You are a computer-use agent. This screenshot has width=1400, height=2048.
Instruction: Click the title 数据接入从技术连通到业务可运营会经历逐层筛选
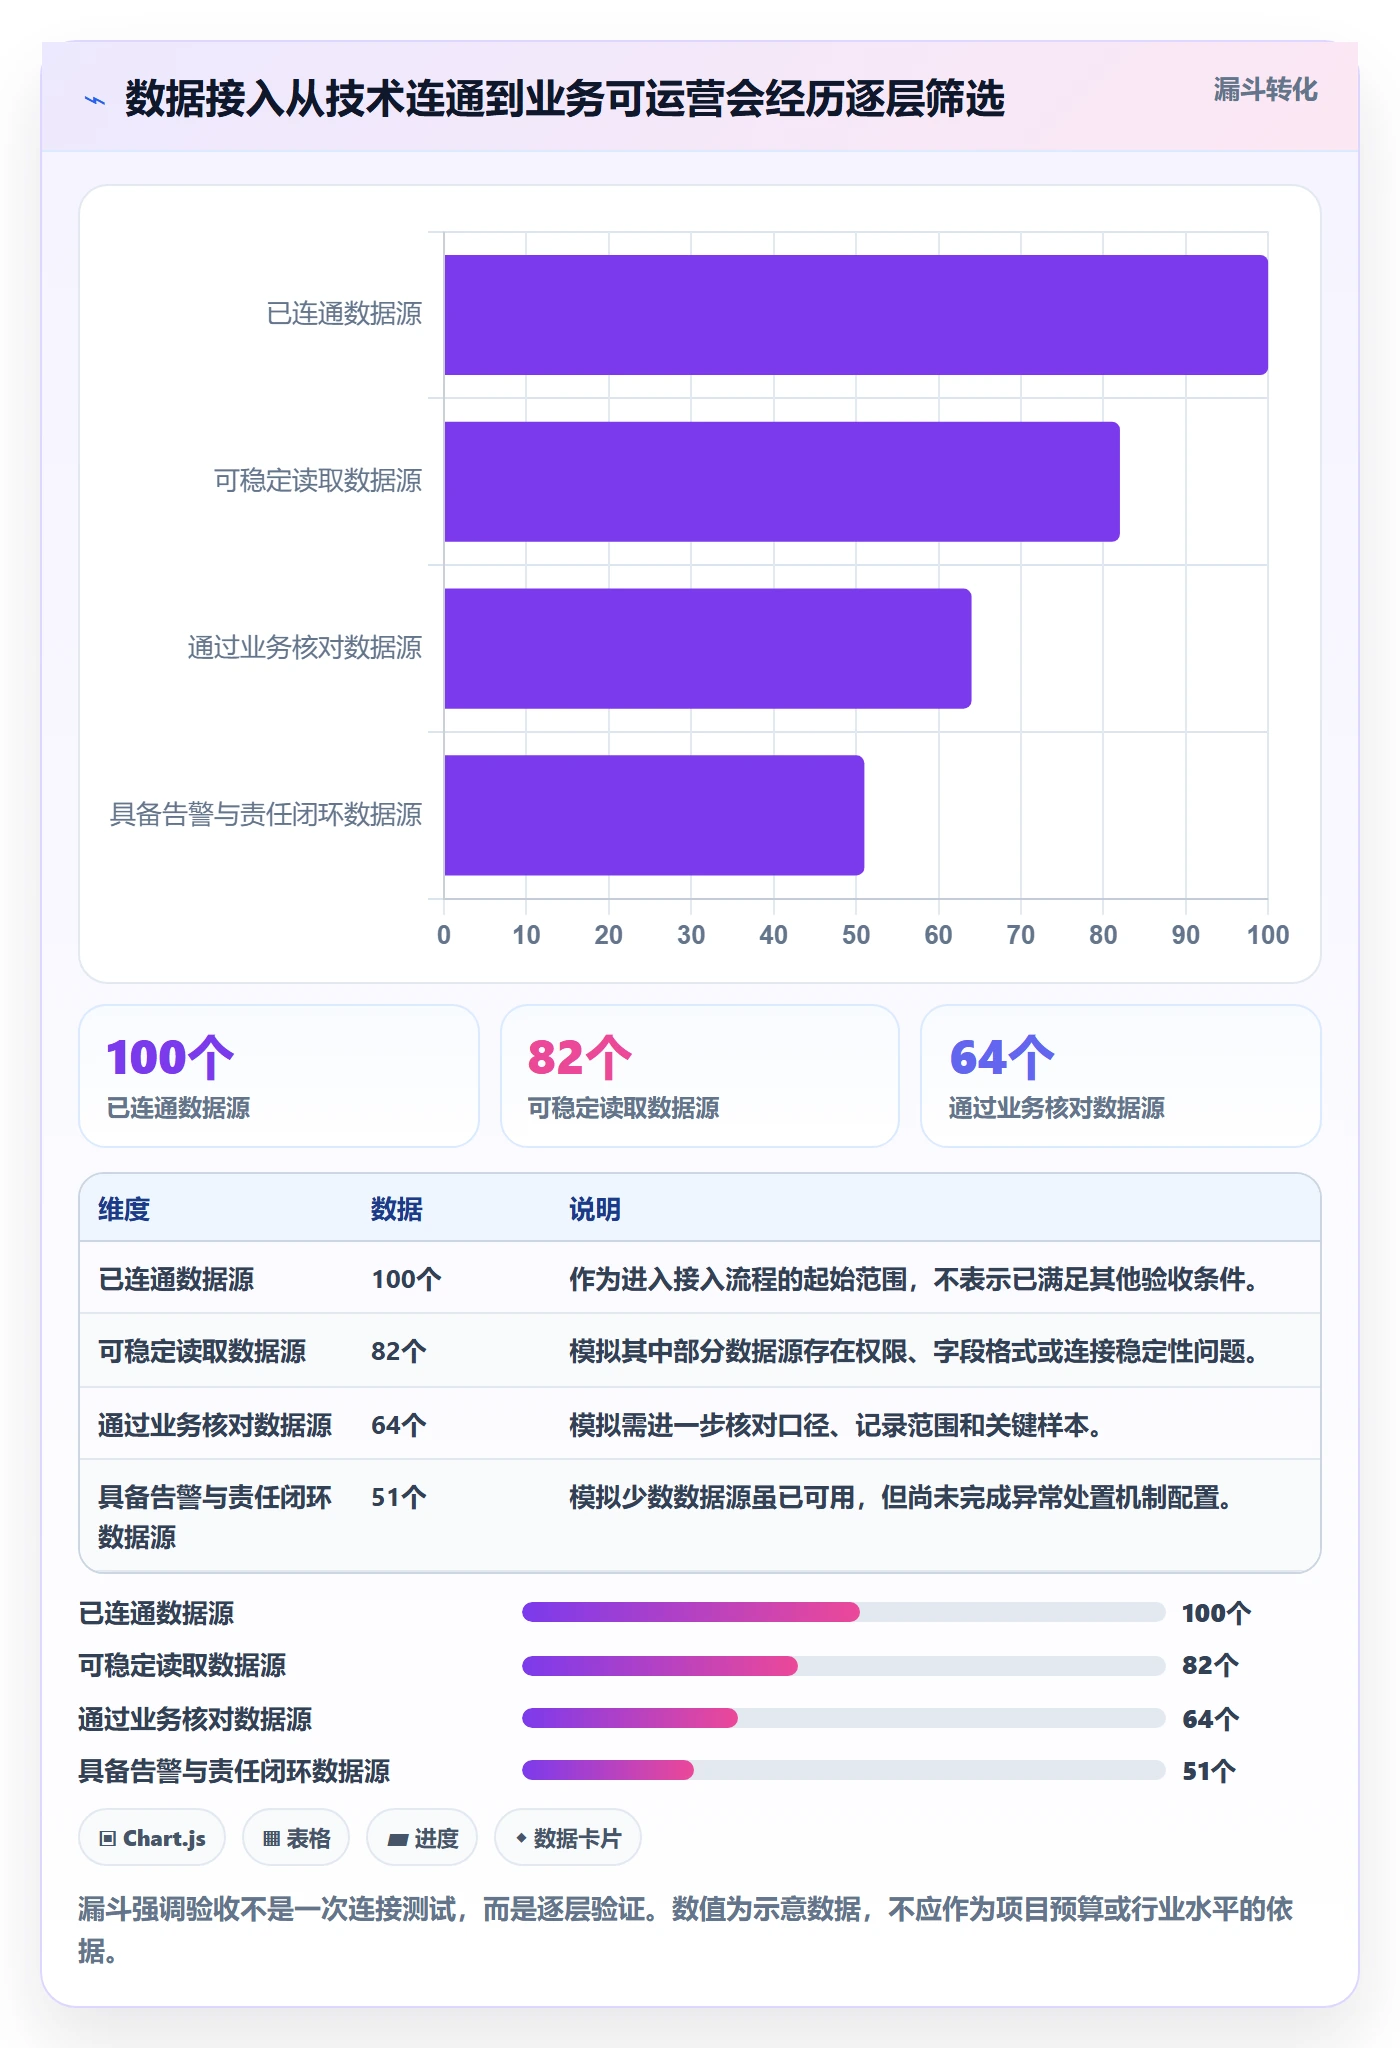[x=565, y=99]
